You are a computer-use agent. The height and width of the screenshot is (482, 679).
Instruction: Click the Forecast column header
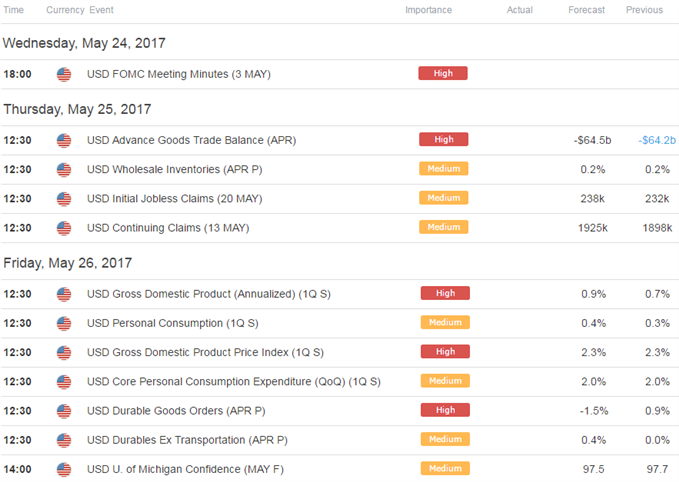pos(586,10)
